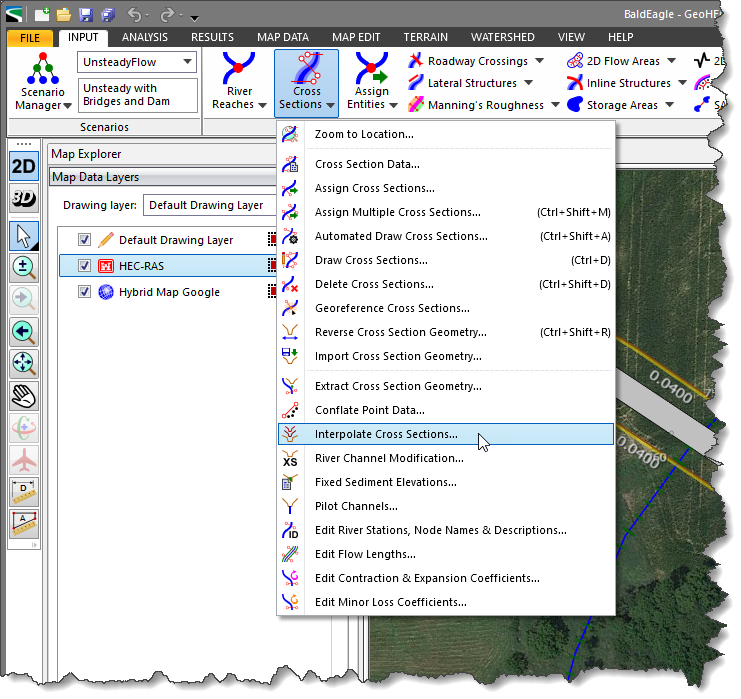
Task: Click the application logo icon
Action: click(15, 15)
